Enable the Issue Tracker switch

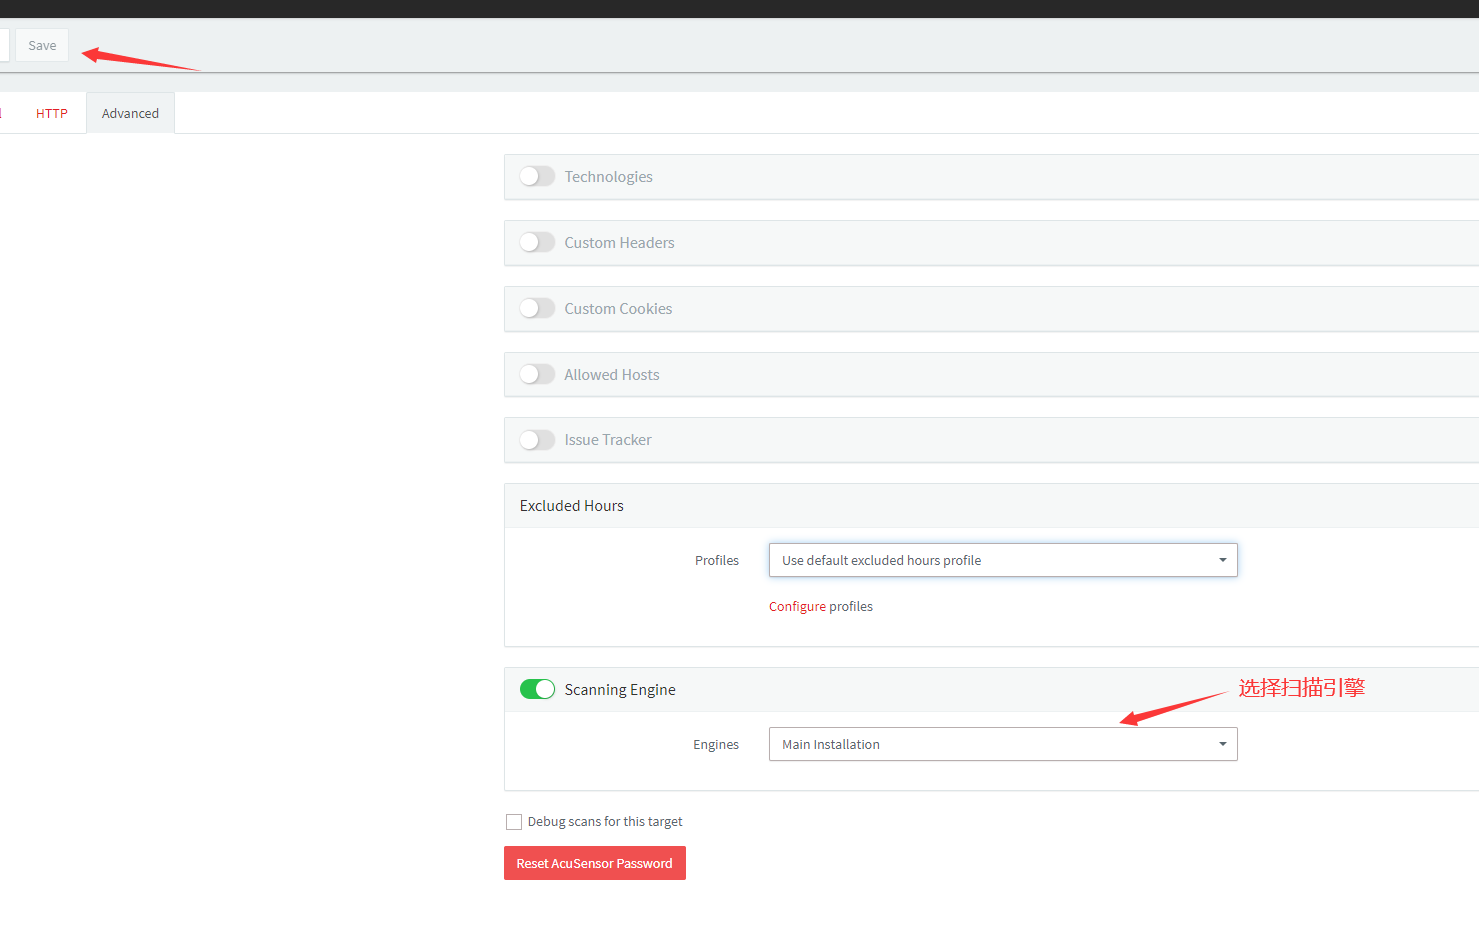[537, 440]
